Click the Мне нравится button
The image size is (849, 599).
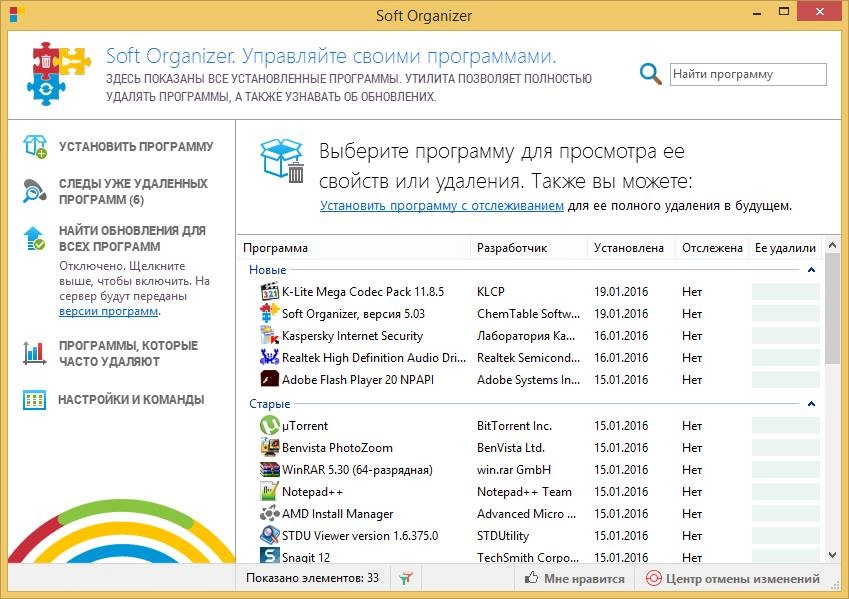(x=574, y=578)
